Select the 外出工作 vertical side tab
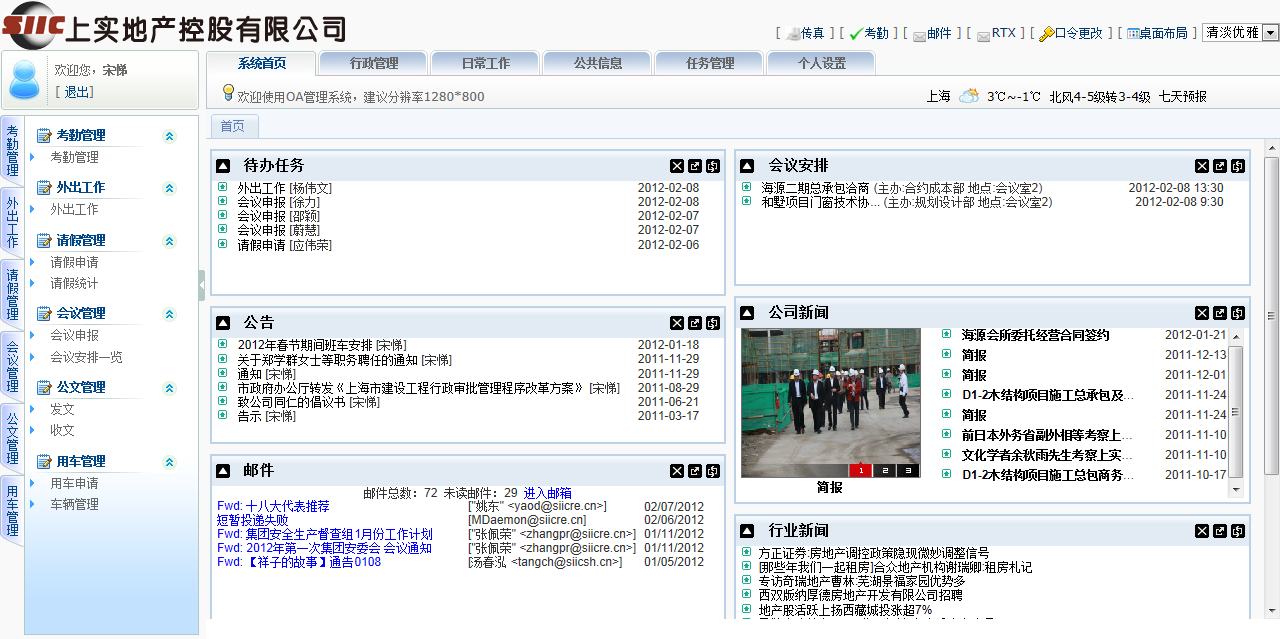 click(12, 222)
